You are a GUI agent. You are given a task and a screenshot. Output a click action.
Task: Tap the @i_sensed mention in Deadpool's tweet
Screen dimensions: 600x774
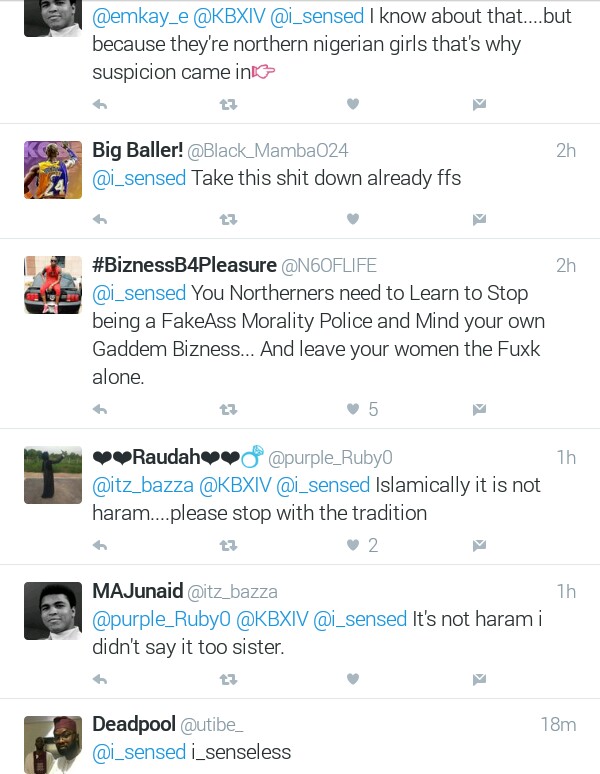(x=139, y=753)
